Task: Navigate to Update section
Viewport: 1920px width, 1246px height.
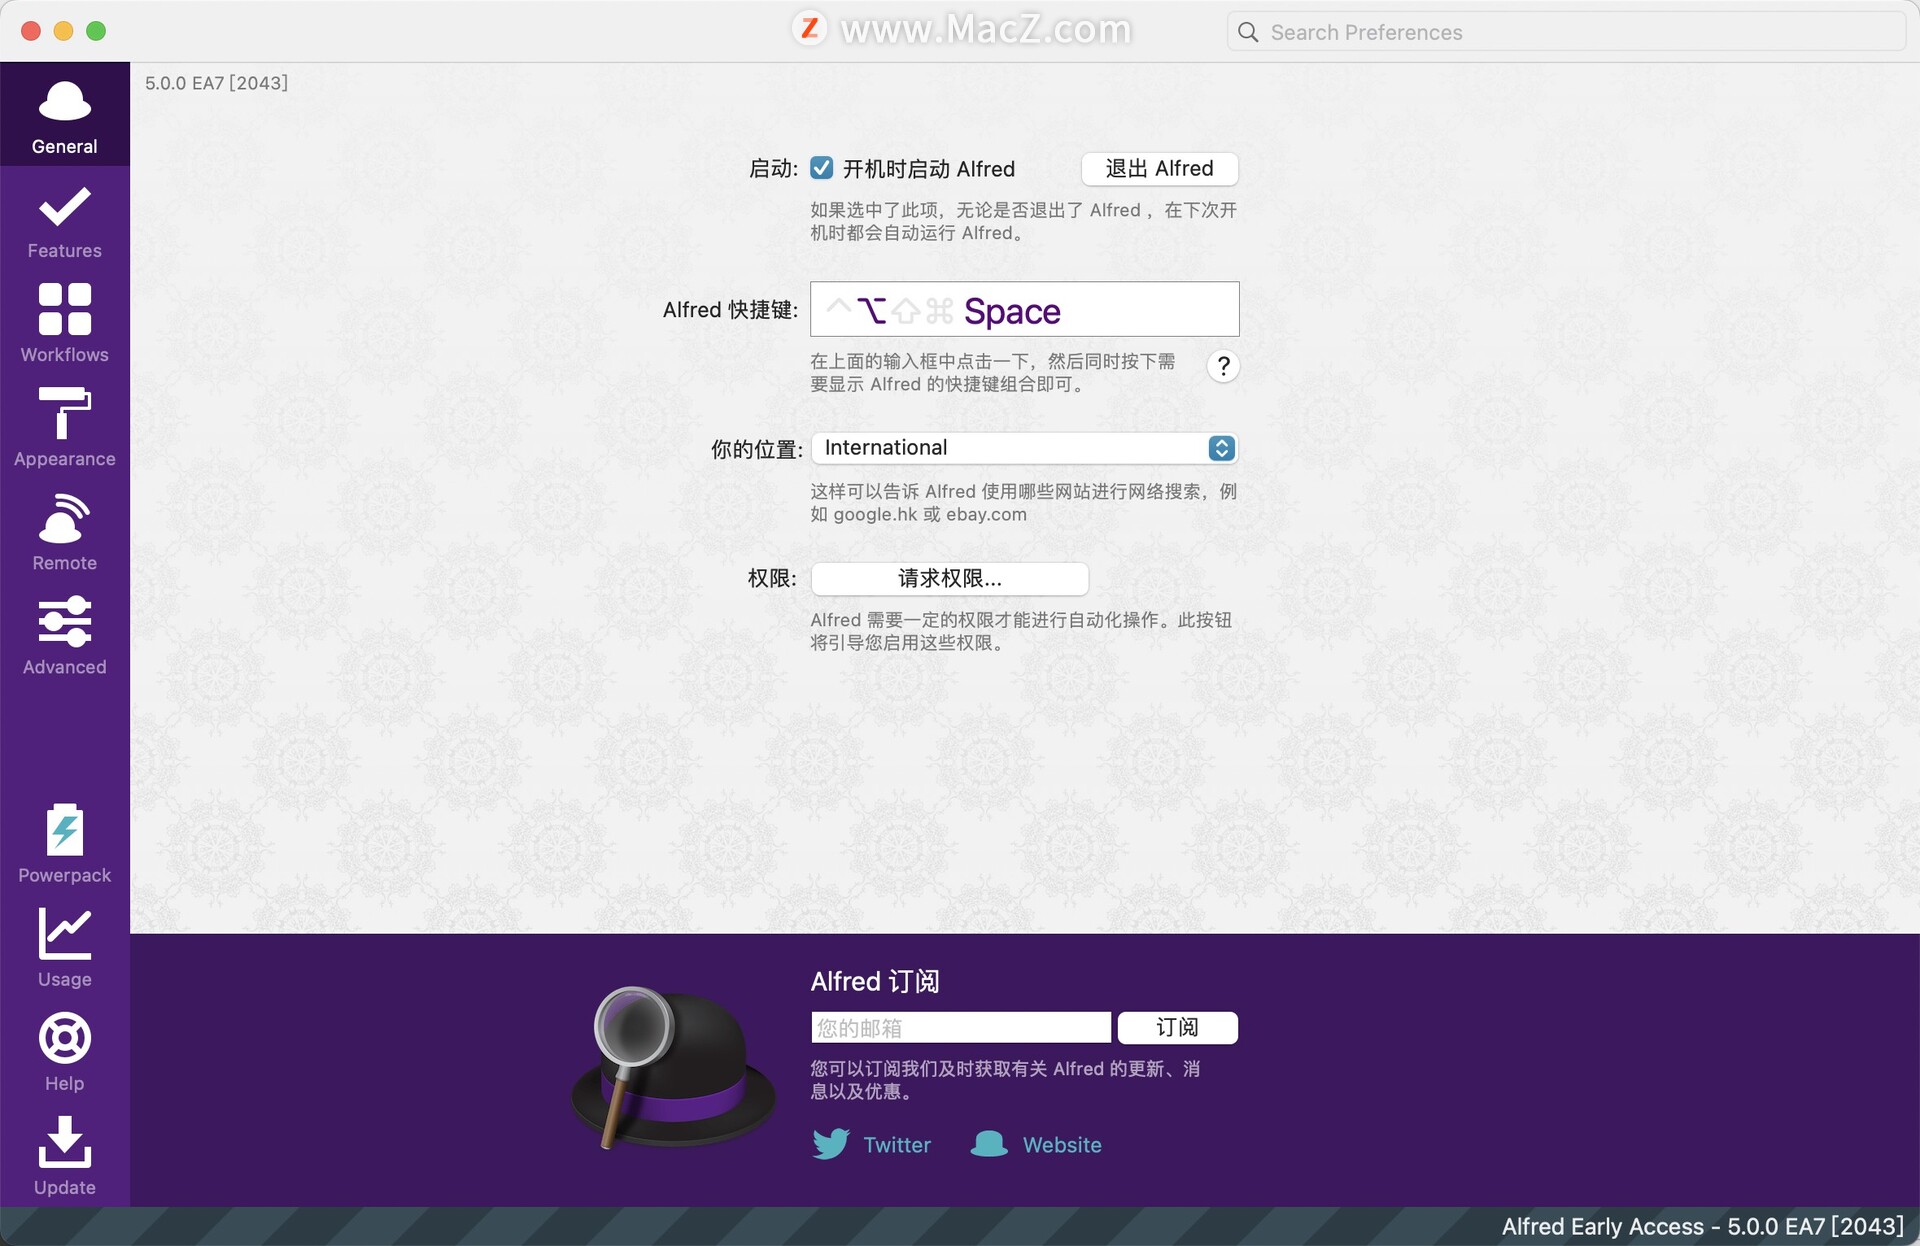Action: (x=64, y=1159)
